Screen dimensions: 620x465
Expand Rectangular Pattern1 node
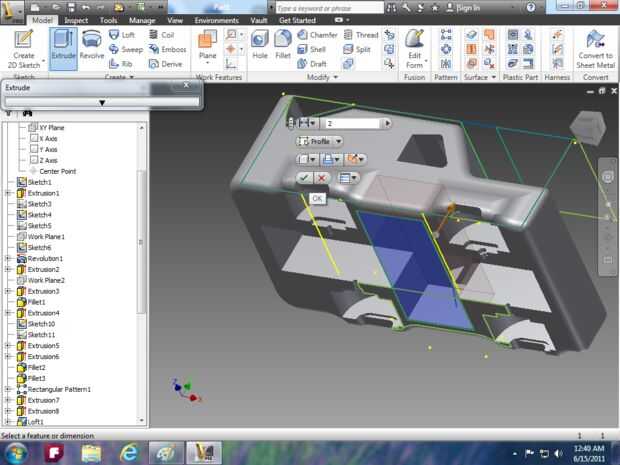click(8, 389)
